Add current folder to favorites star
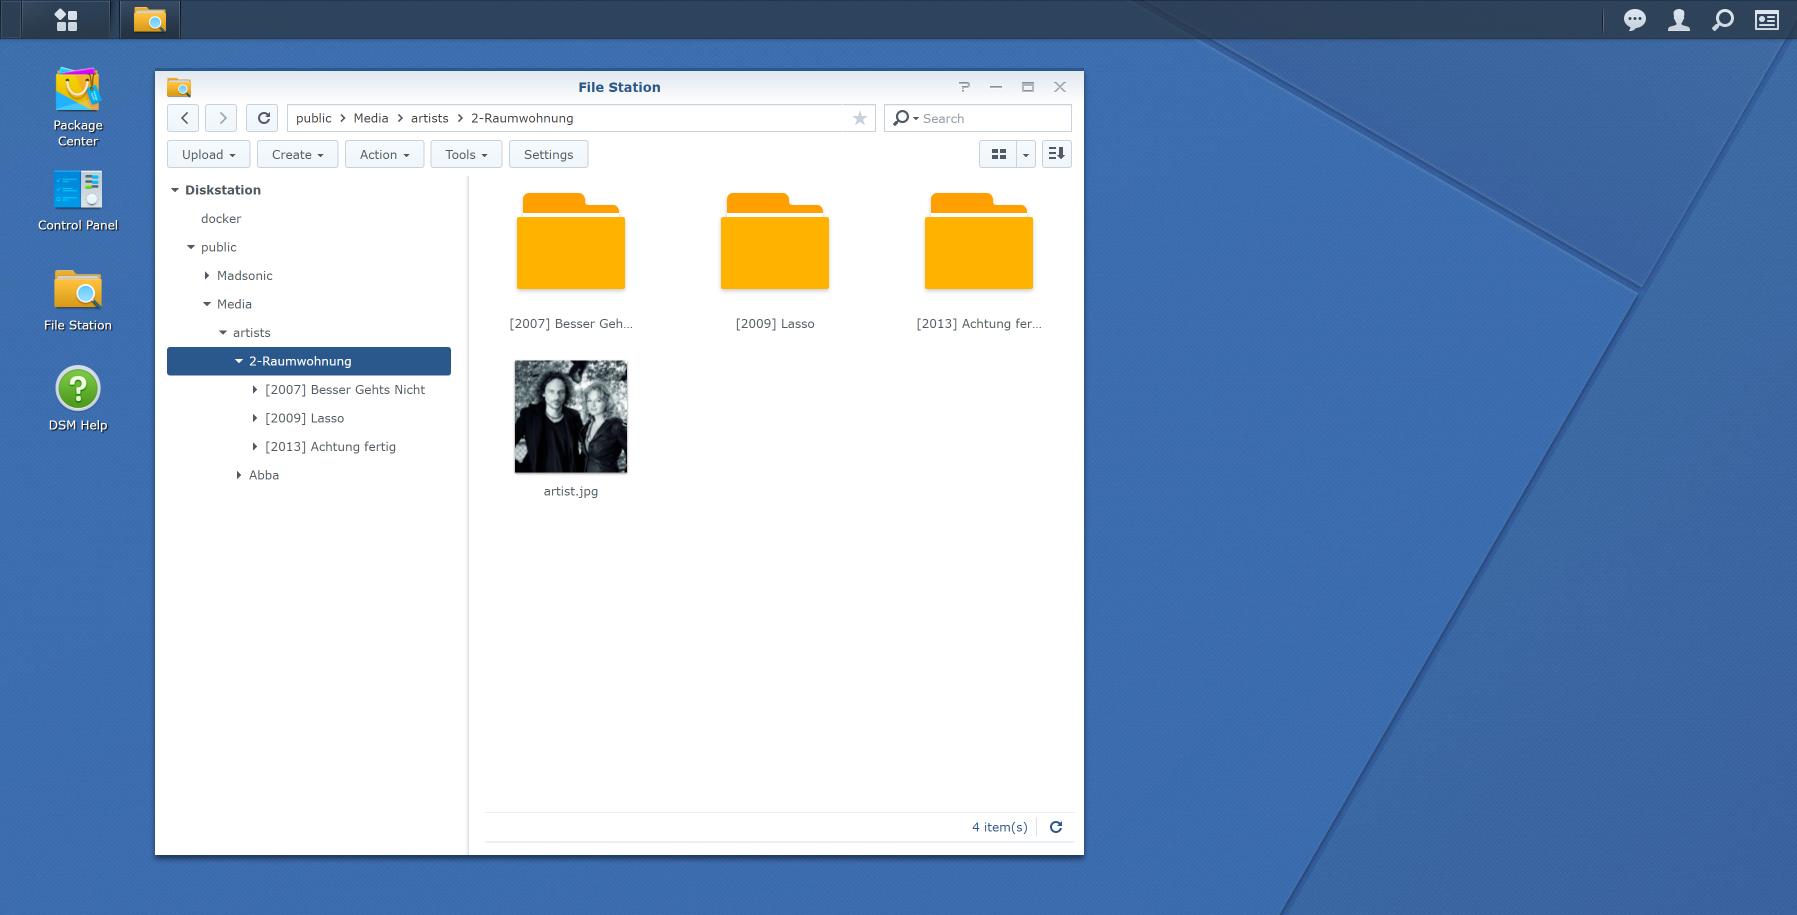The image size is (1797, 915). 859,118
